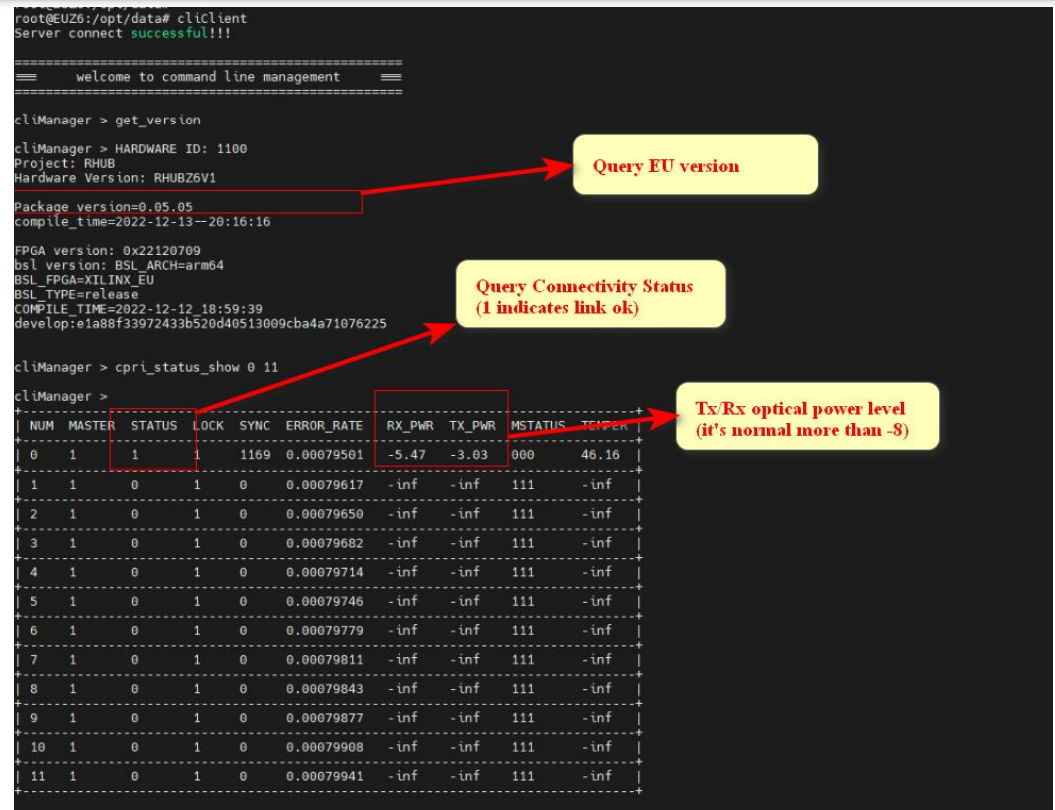Click the "Query Connectivity Status" callout note

tap(590, 295)
